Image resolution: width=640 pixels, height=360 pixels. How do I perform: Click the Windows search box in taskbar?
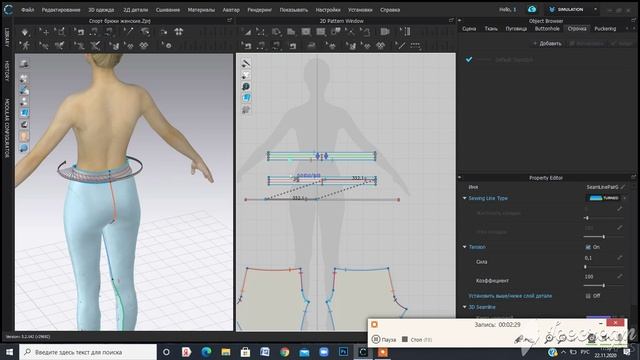coord(88,352)
